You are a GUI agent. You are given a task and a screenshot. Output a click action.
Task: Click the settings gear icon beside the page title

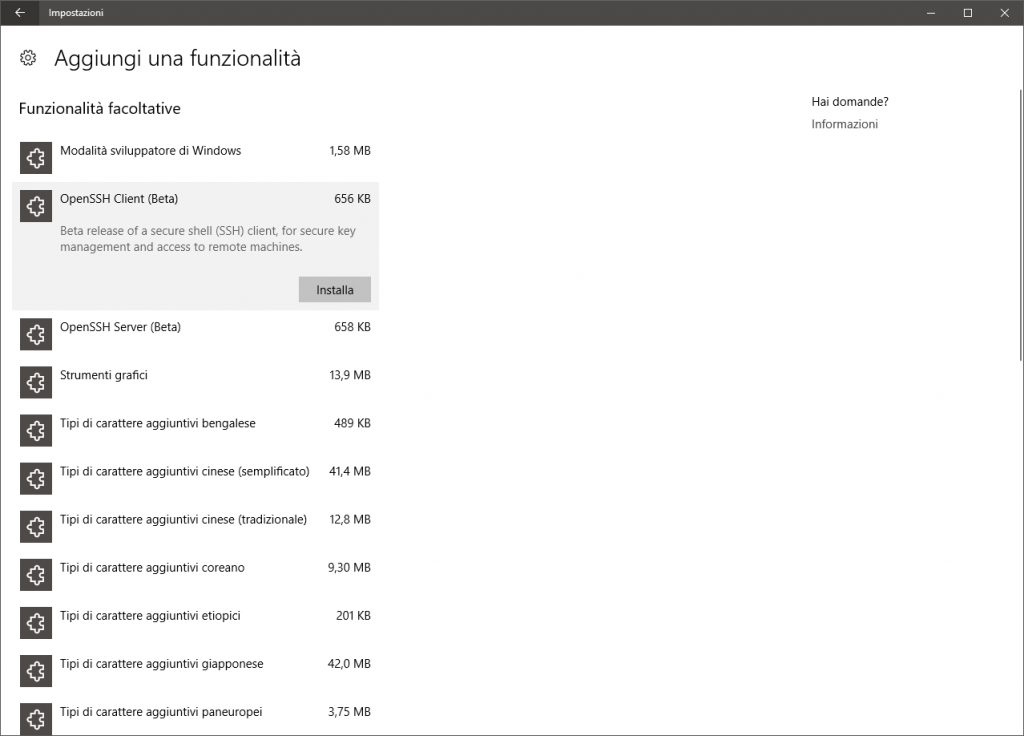28,58
